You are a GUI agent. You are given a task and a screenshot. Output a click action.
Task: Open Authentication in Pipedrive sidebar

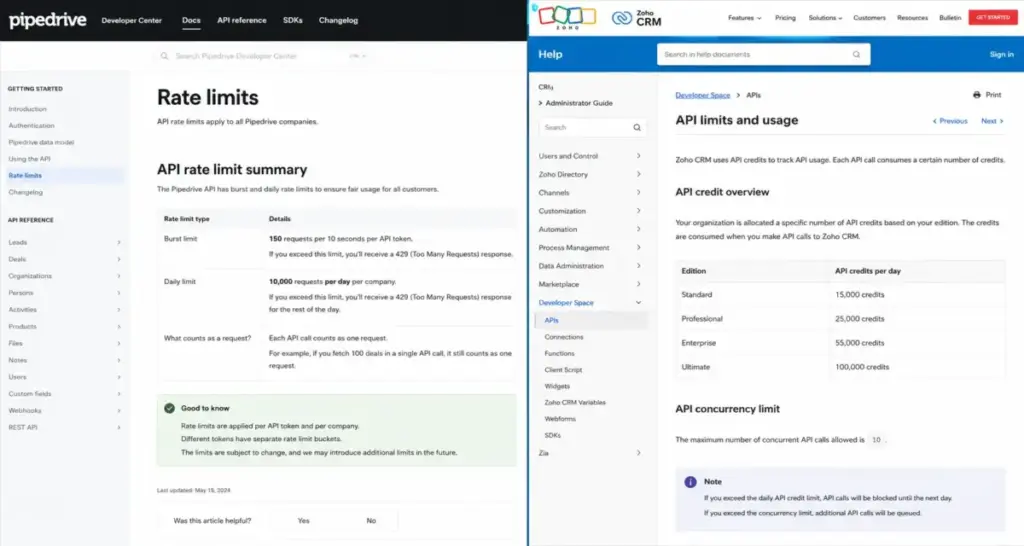click(31, 125)
